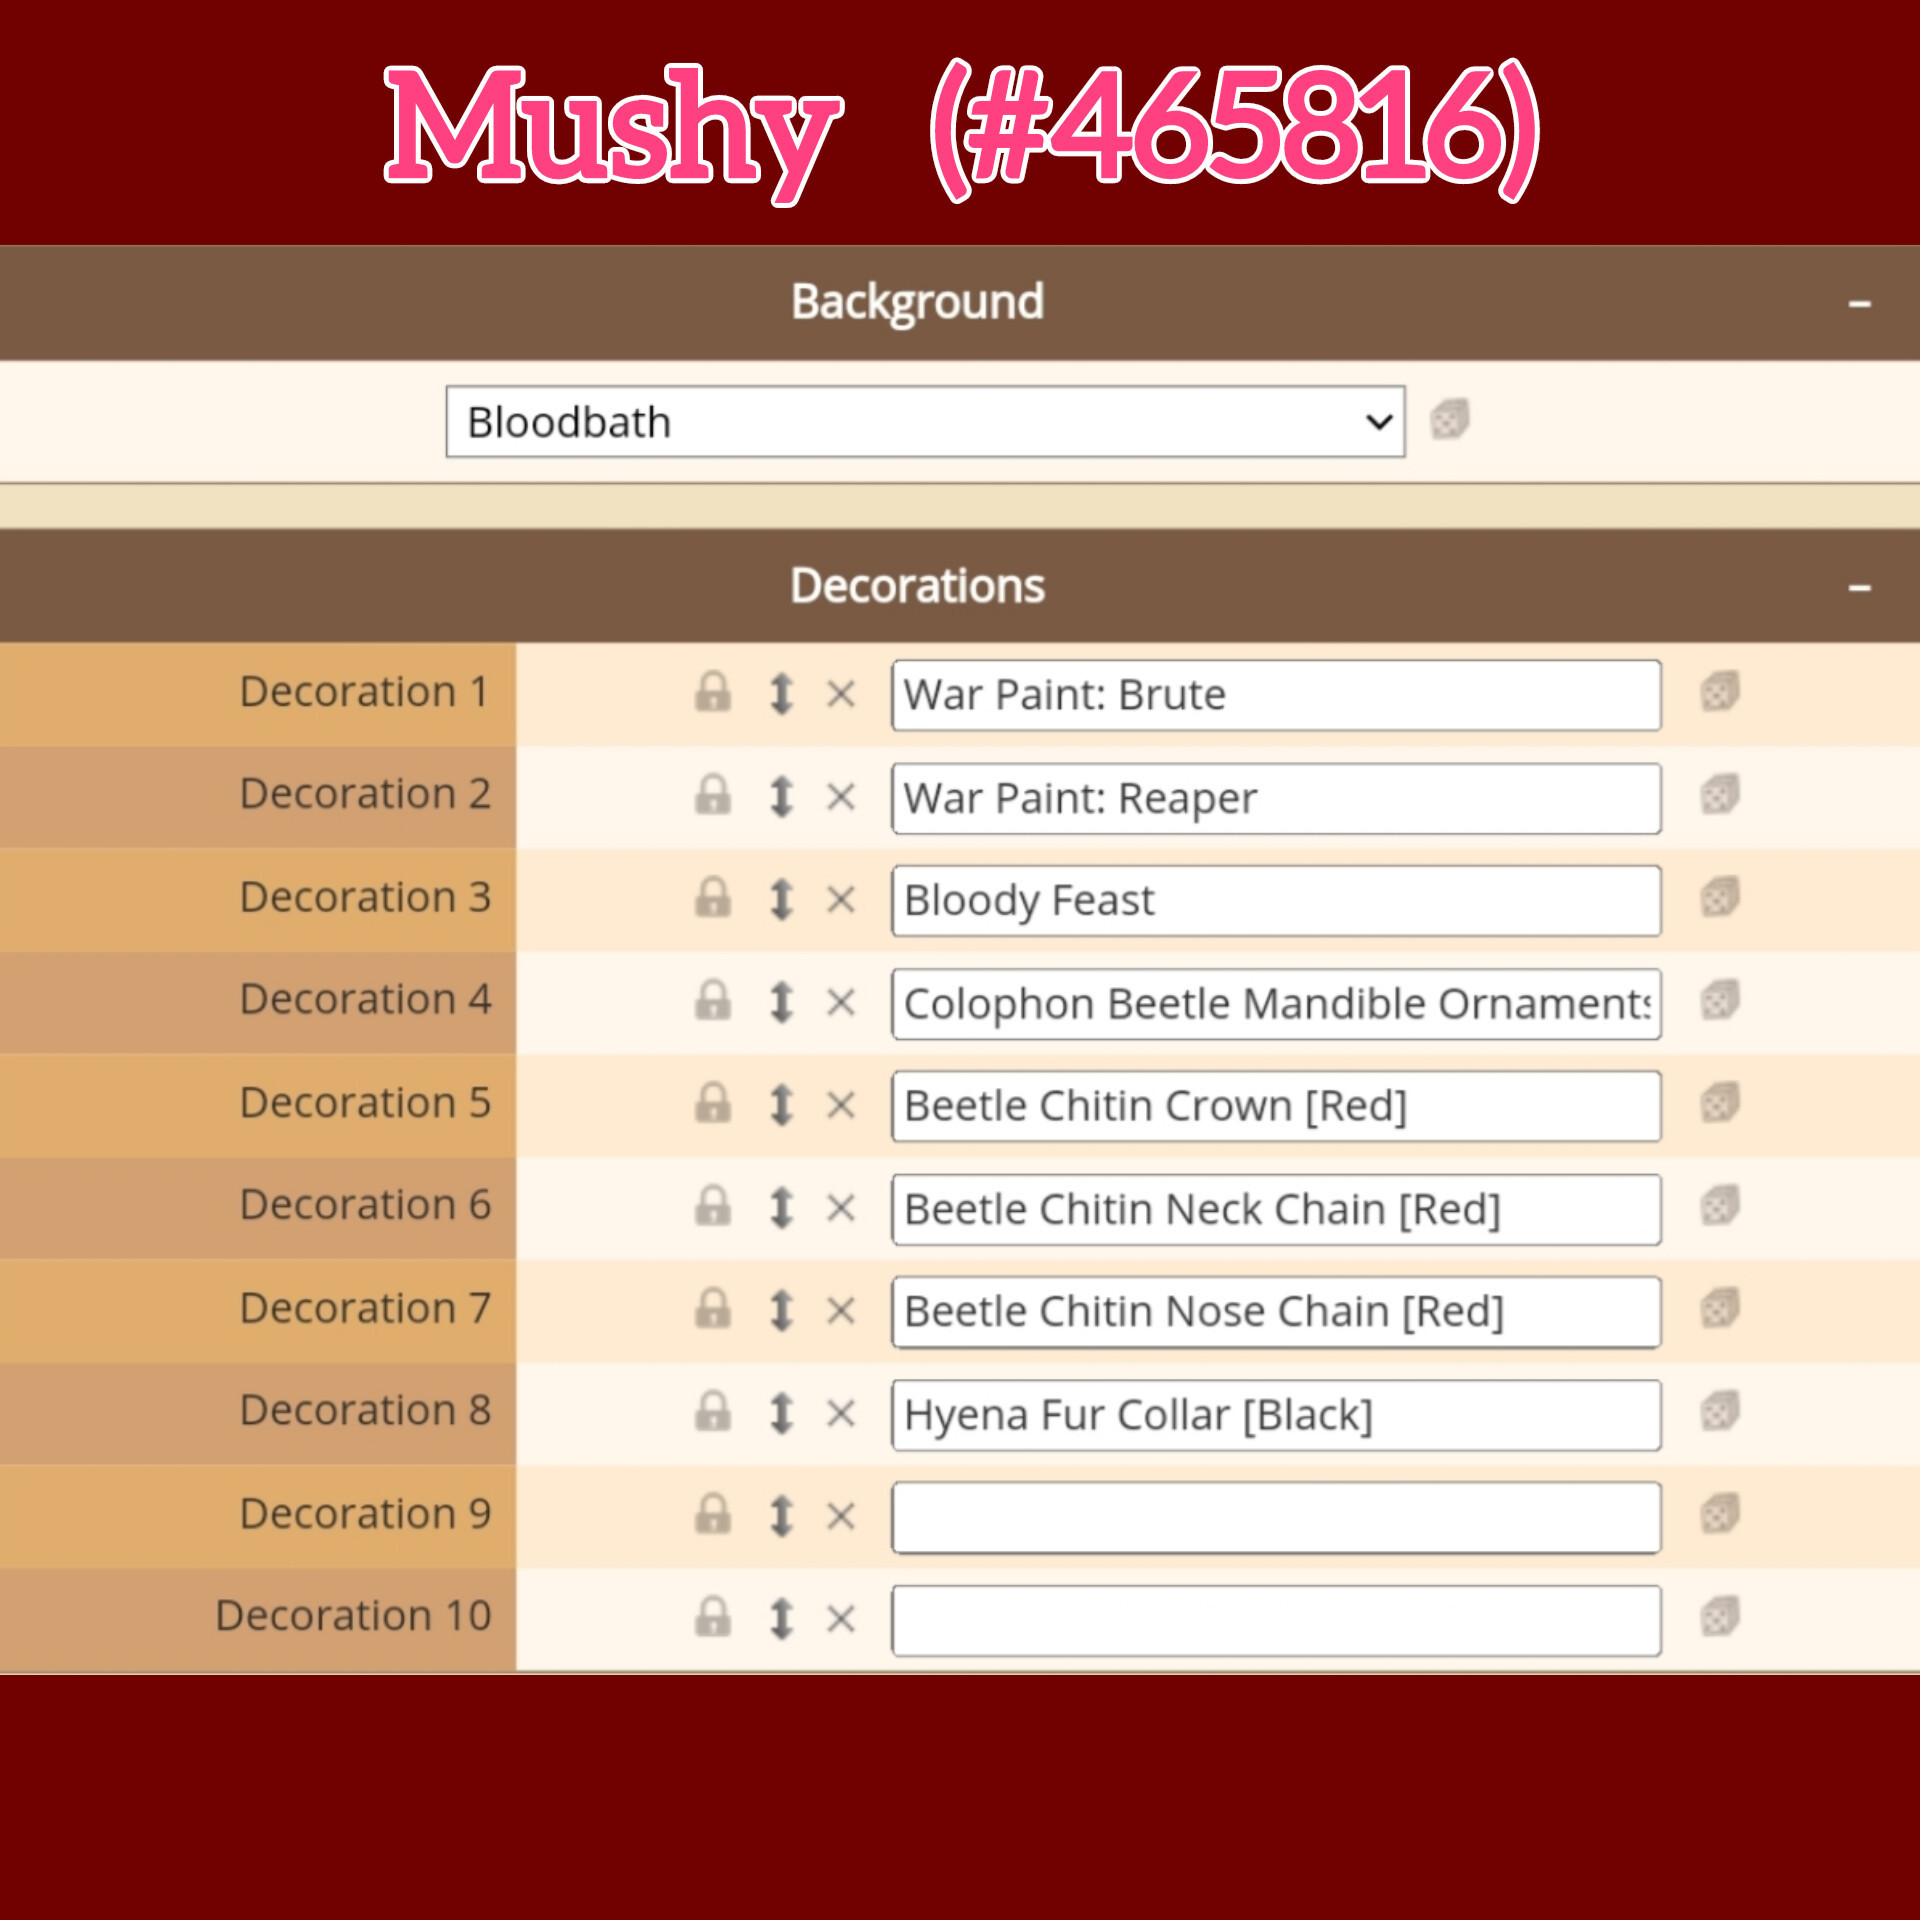Viewport: 1920px width, 1920px height.
Task: Collapse the Background section
Action: (x=1859, y=304)
